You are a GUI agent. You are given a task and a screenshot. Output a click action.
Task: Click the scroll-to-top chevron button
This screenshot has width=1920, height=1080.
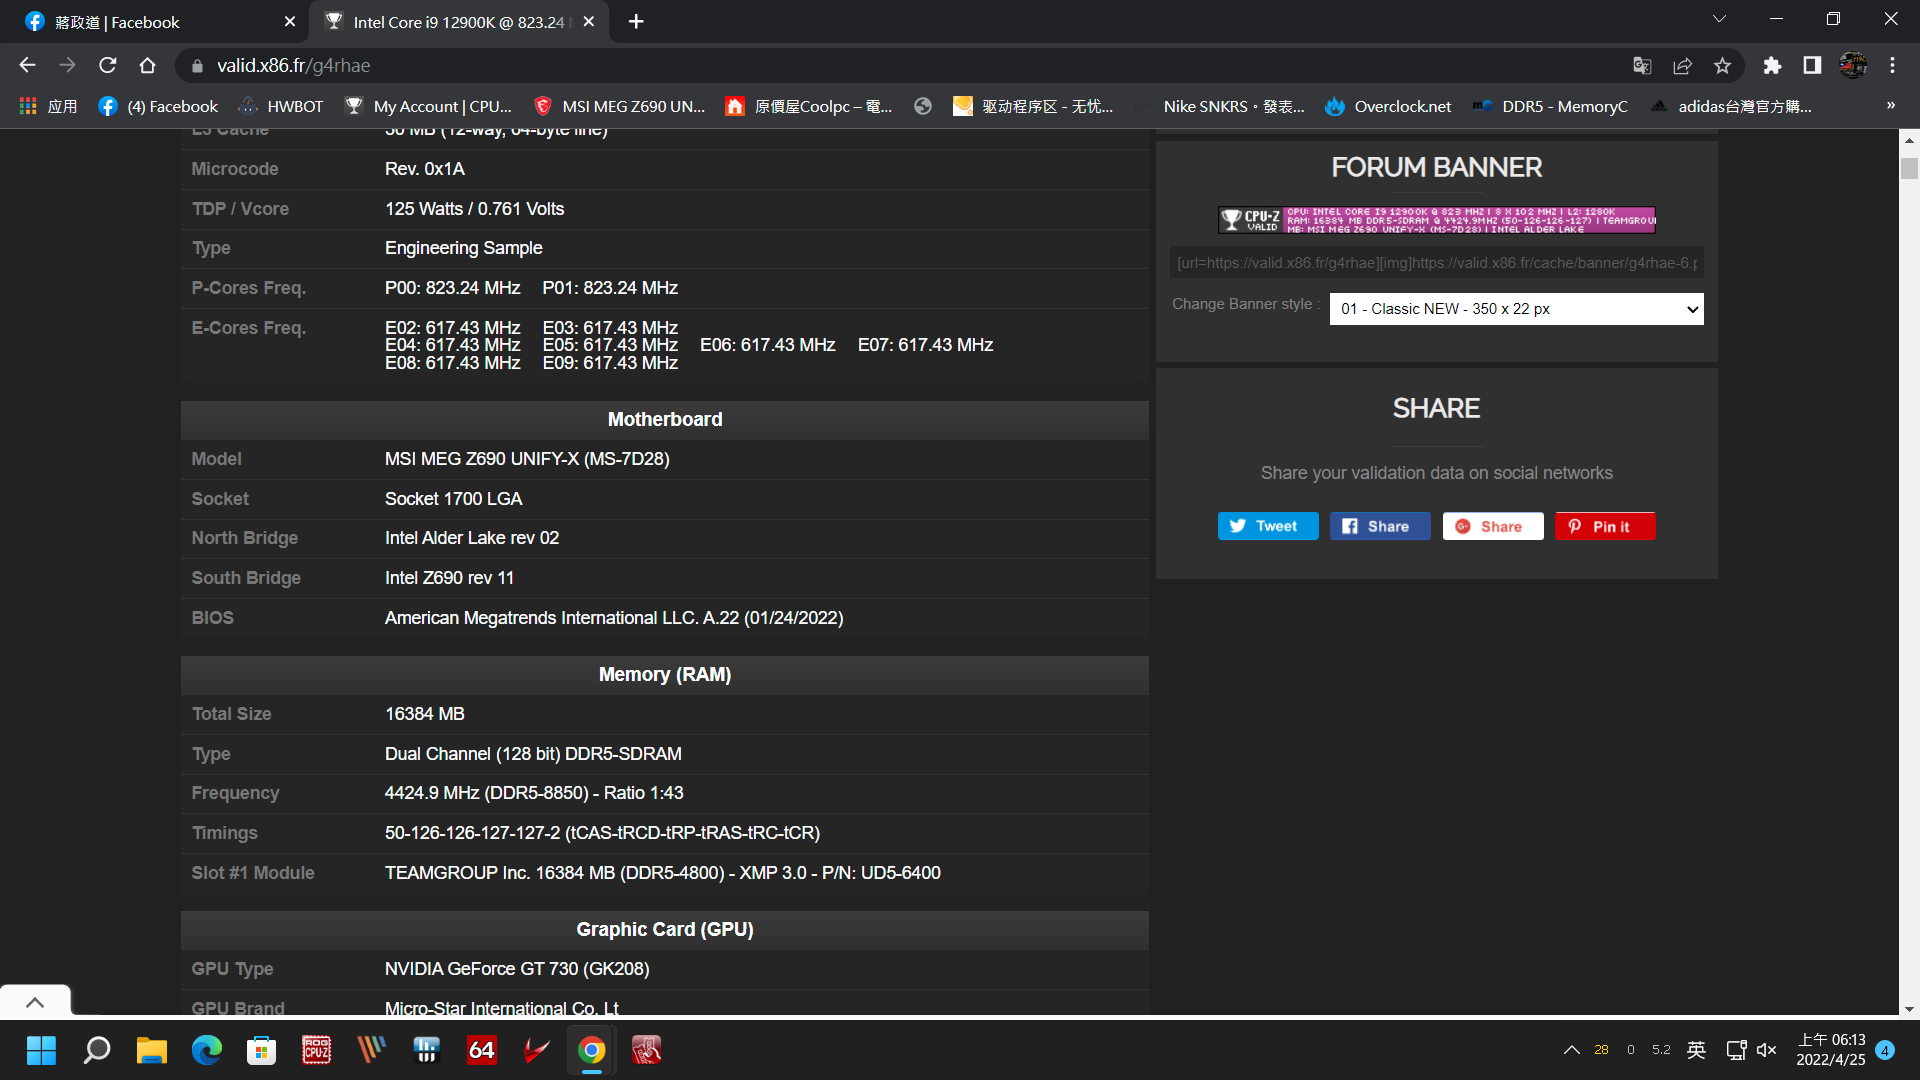(x=35, y=1001)
